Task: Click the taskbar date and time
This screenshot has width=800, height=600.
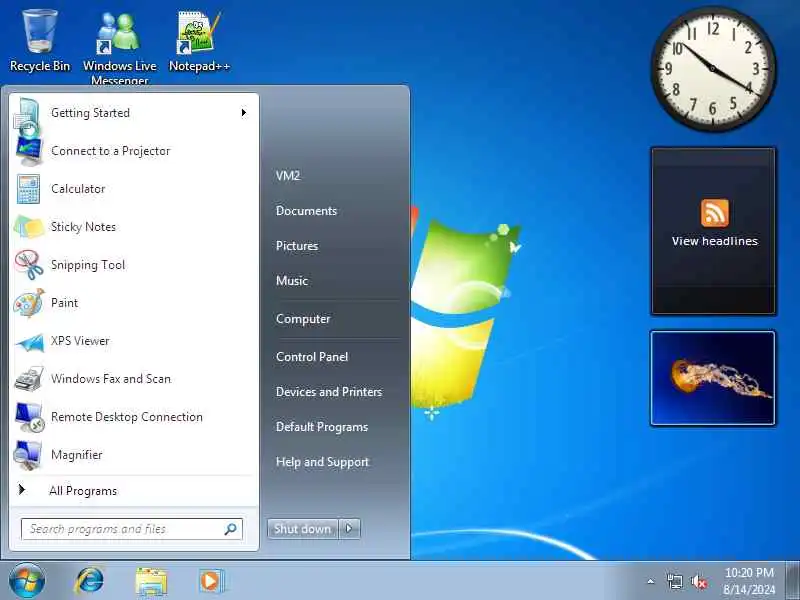Action: click(x=749, y=581)
